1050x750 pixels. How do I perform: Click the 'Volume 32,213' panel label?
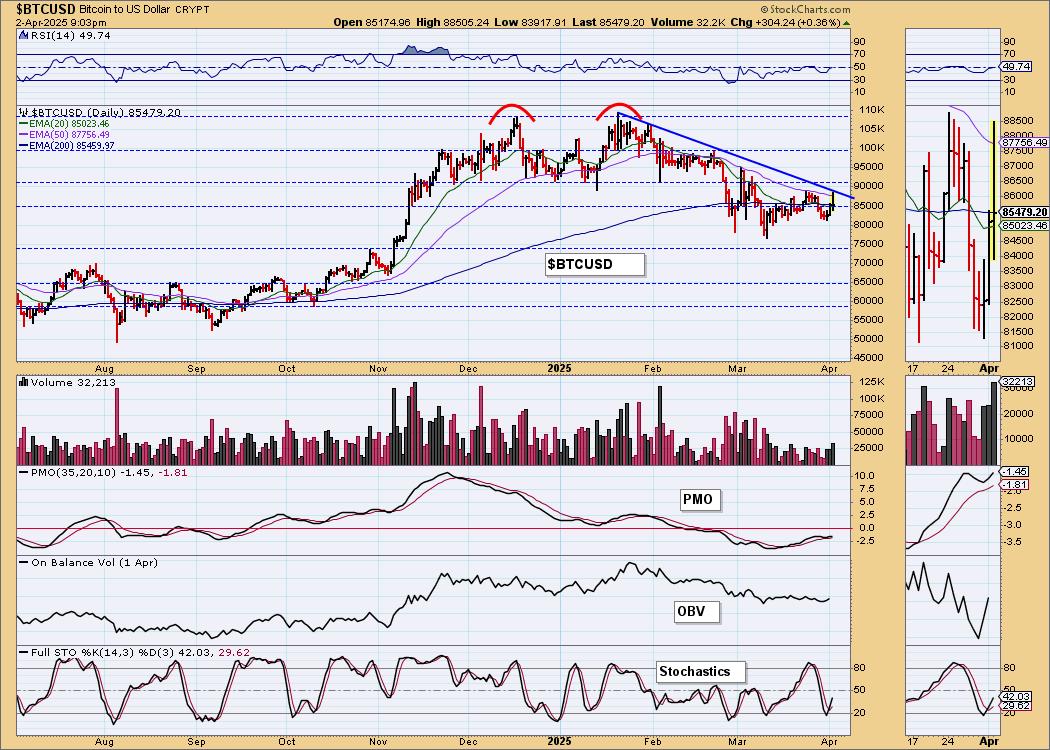(72, 382)
